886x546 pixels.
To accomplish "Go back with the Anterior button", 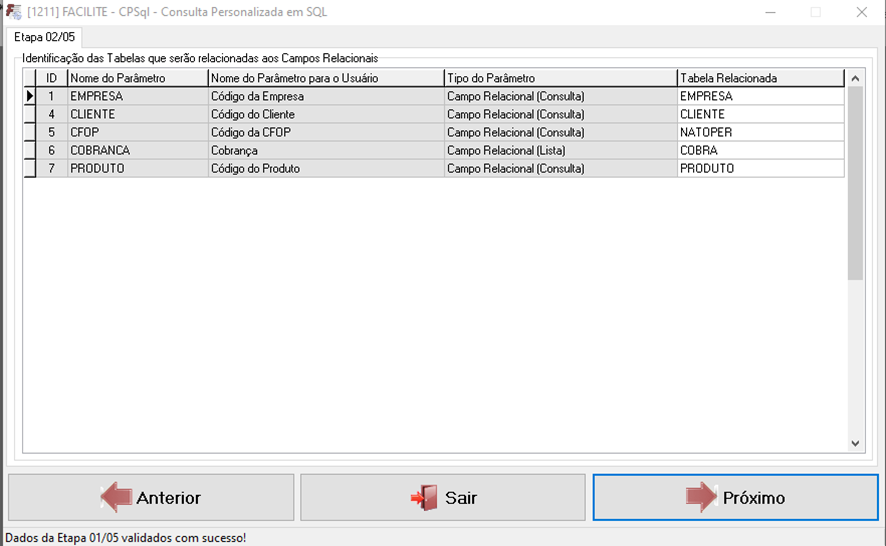I will point(151,498).
